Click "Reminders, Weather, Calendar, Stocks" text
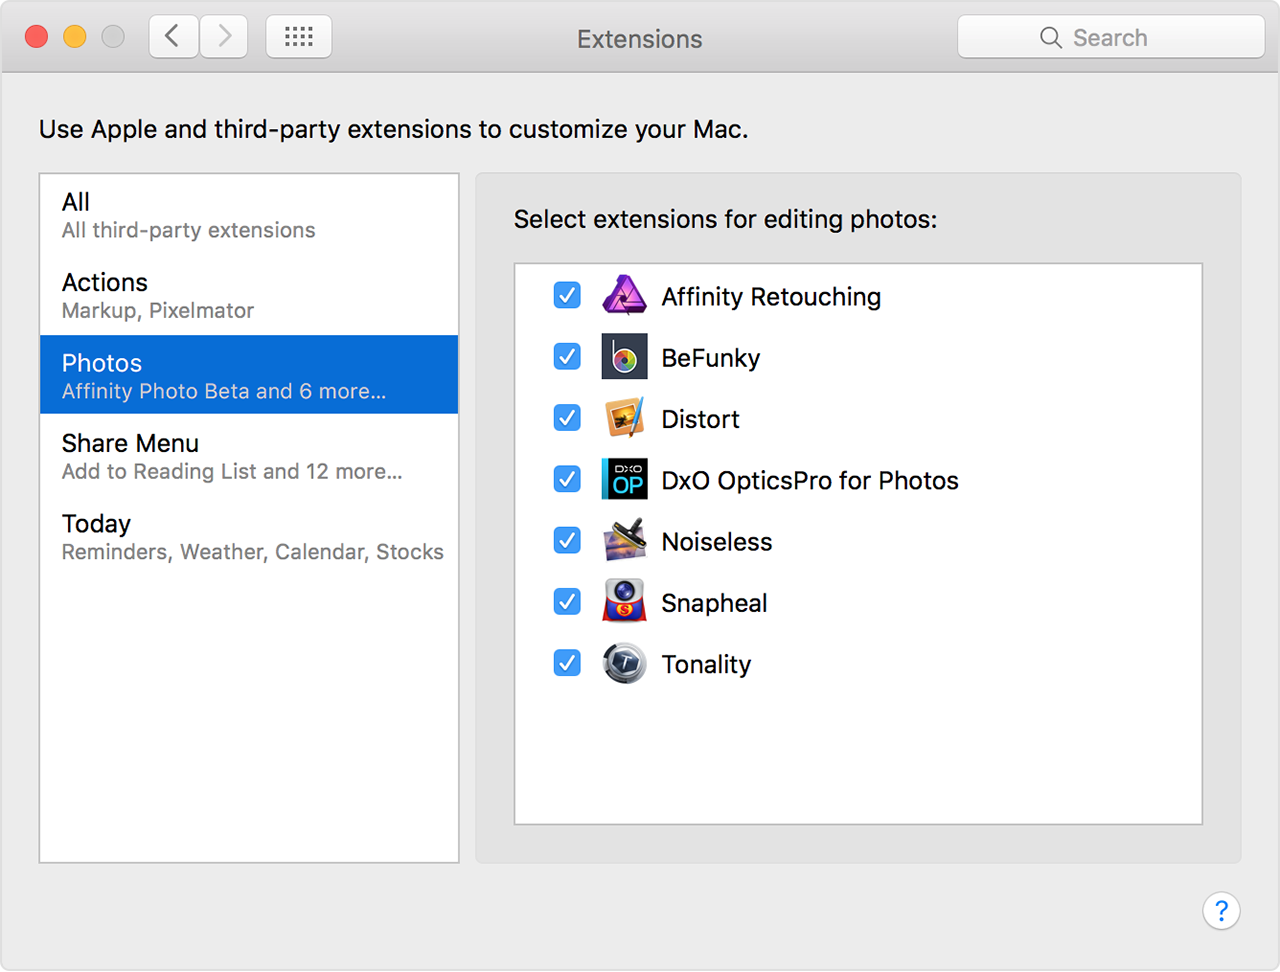Viewport: 1280px width, 972px height. pos(252,552)
